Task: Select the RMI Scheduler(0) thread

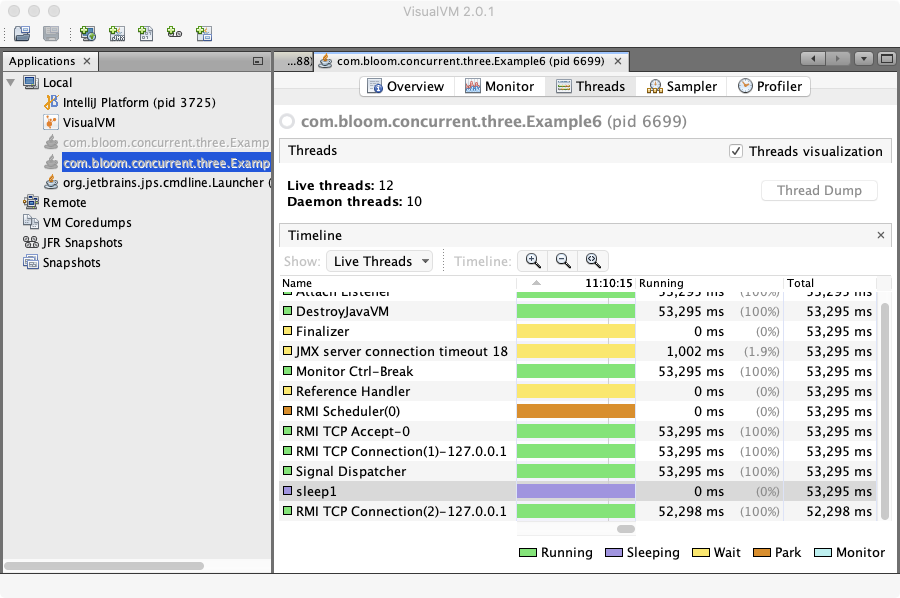Action: click(x=578, y=411)
